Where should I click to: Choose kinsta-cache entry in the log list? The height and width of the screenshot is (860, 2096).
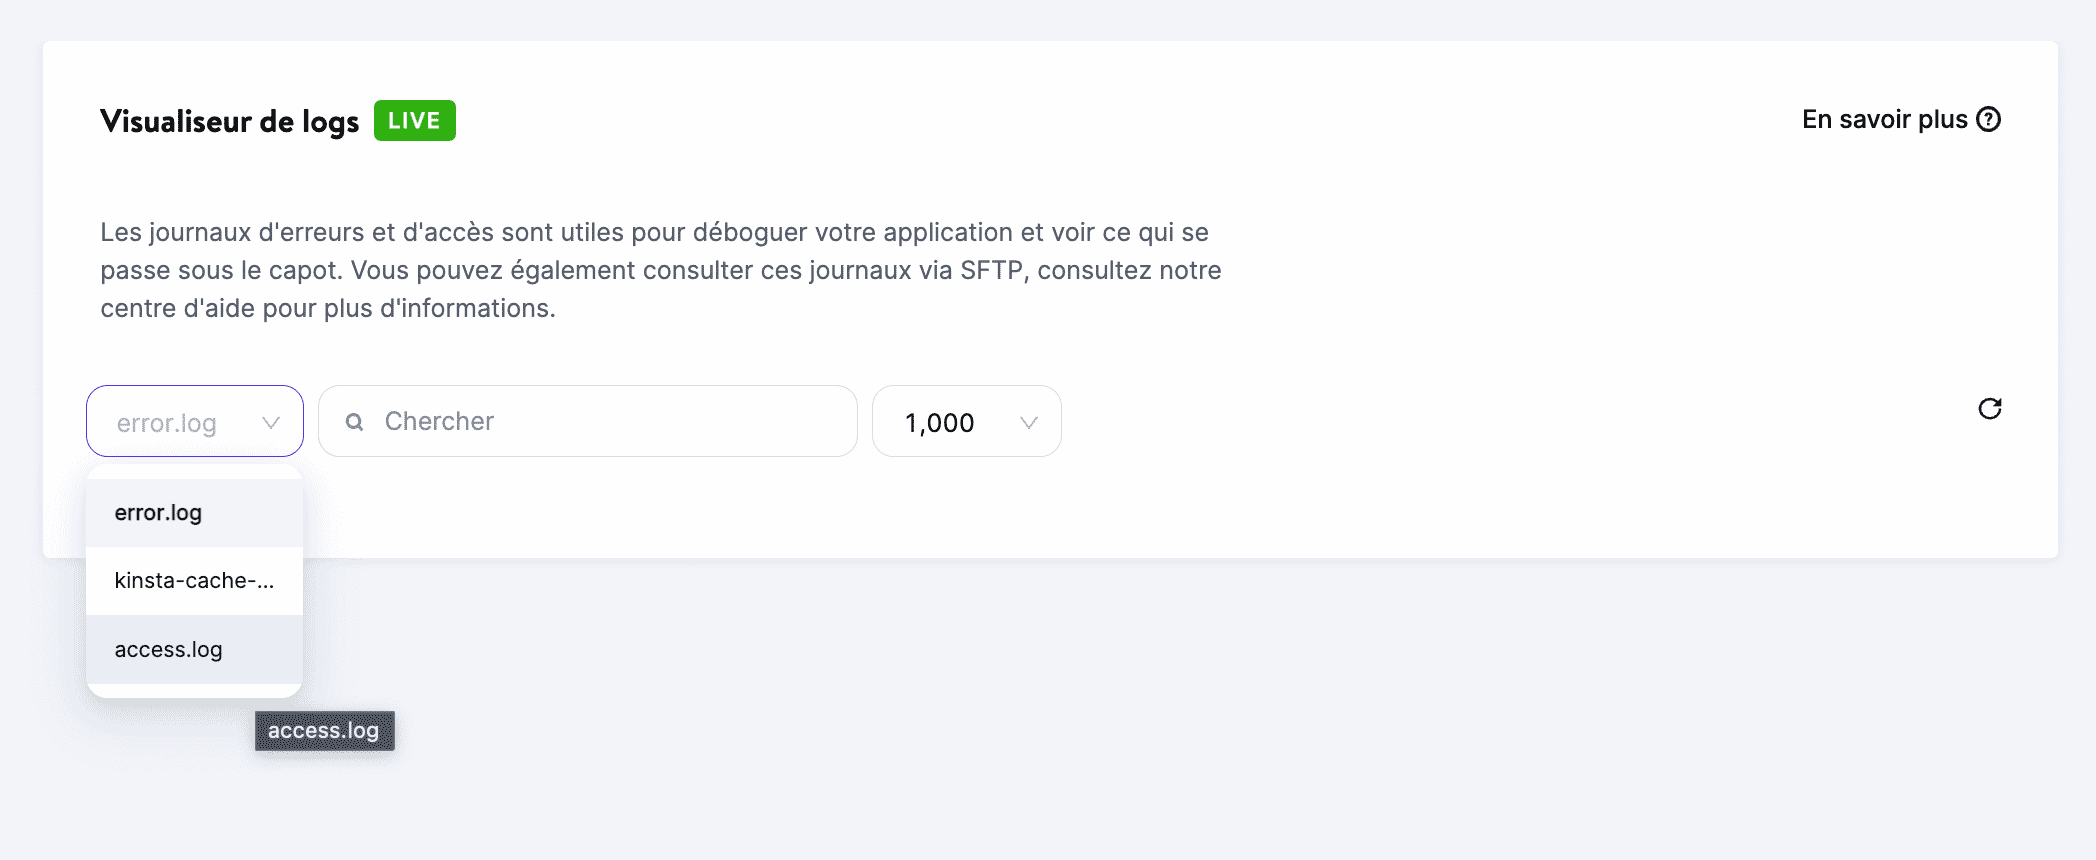[x=193, y=580]
